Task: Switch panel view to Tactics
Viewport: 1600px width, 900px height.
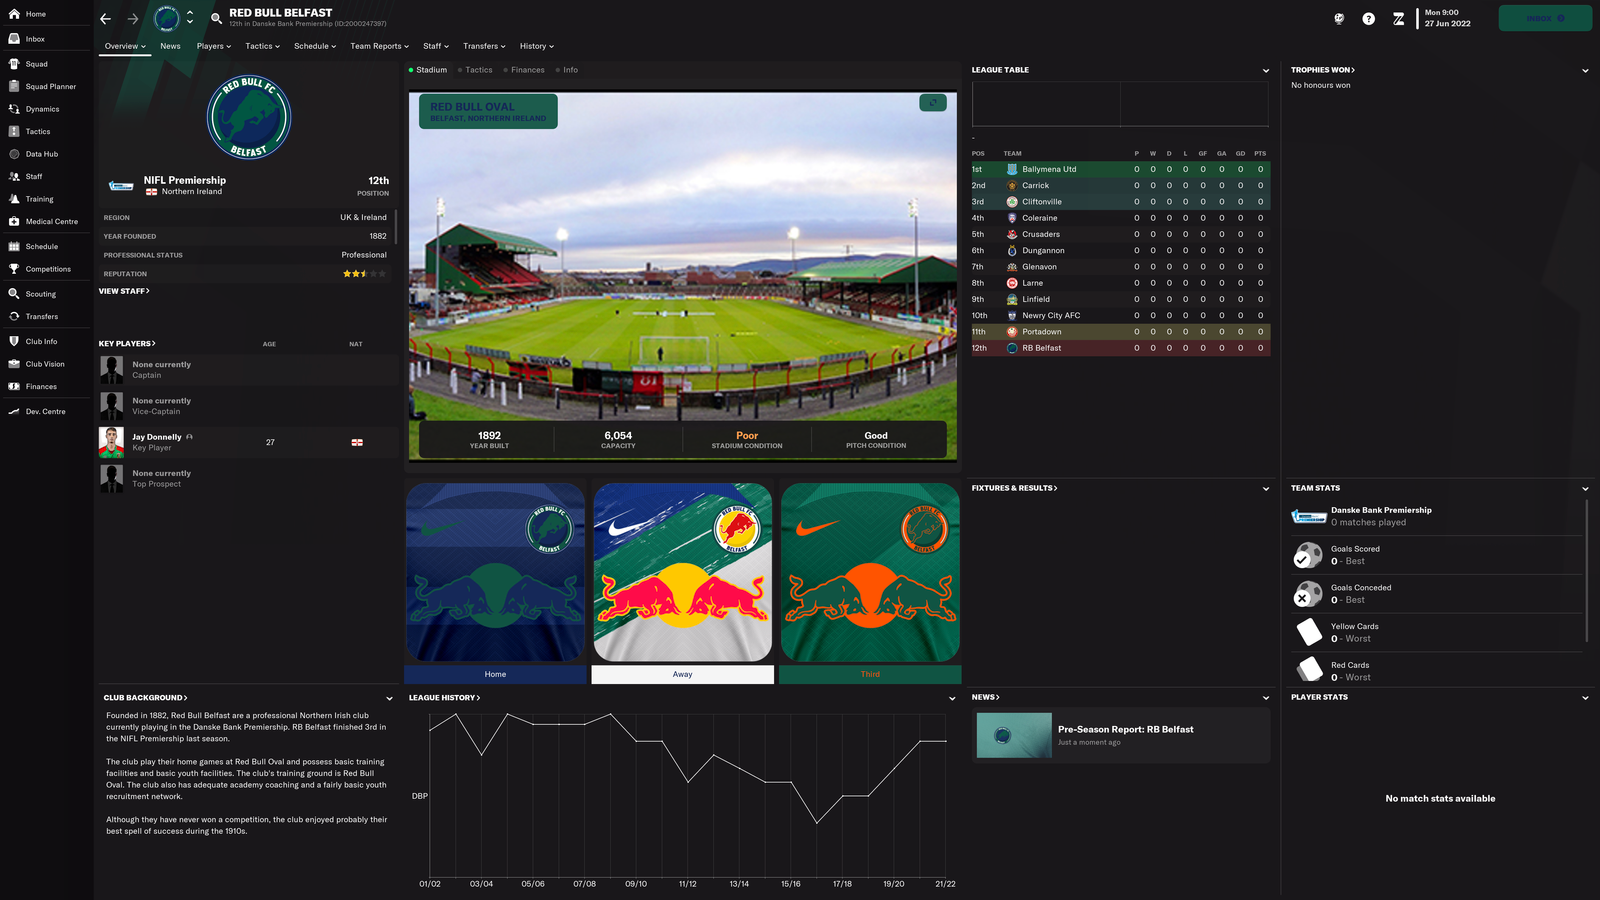Action: [x=478, y=70]
